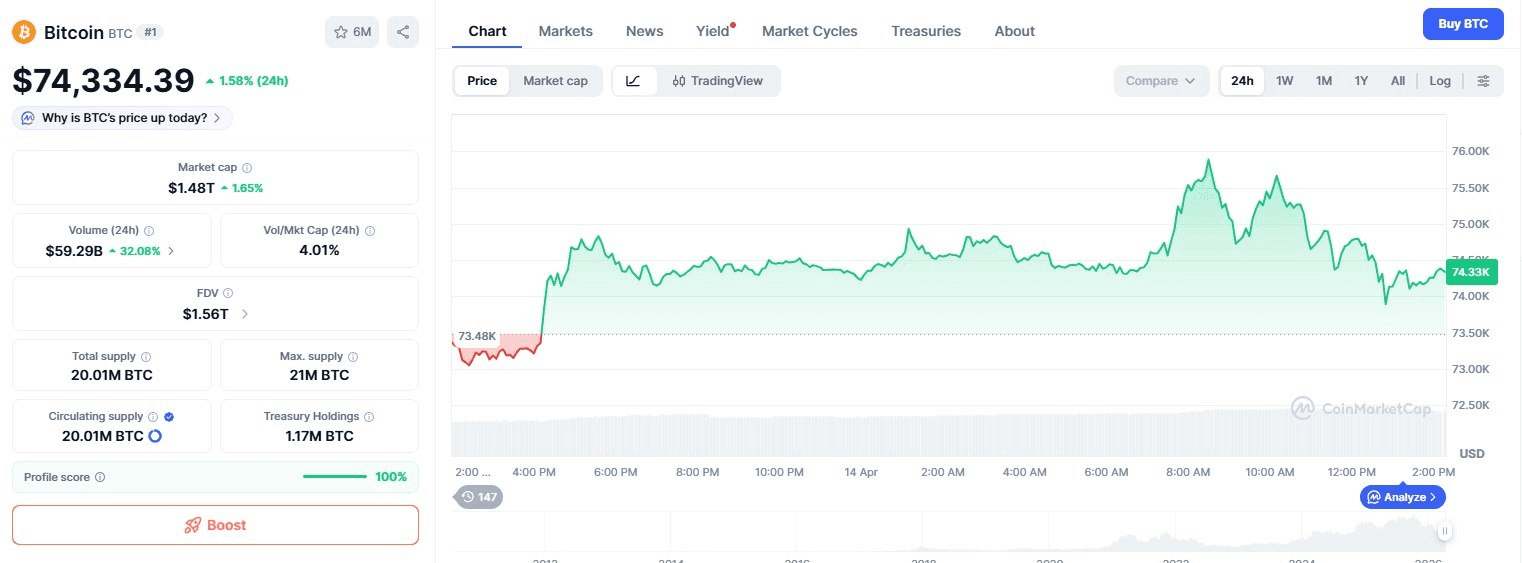The image size is (1522, 563).
Task: Click the FDV info icon
Action: (x=228, y=294)
